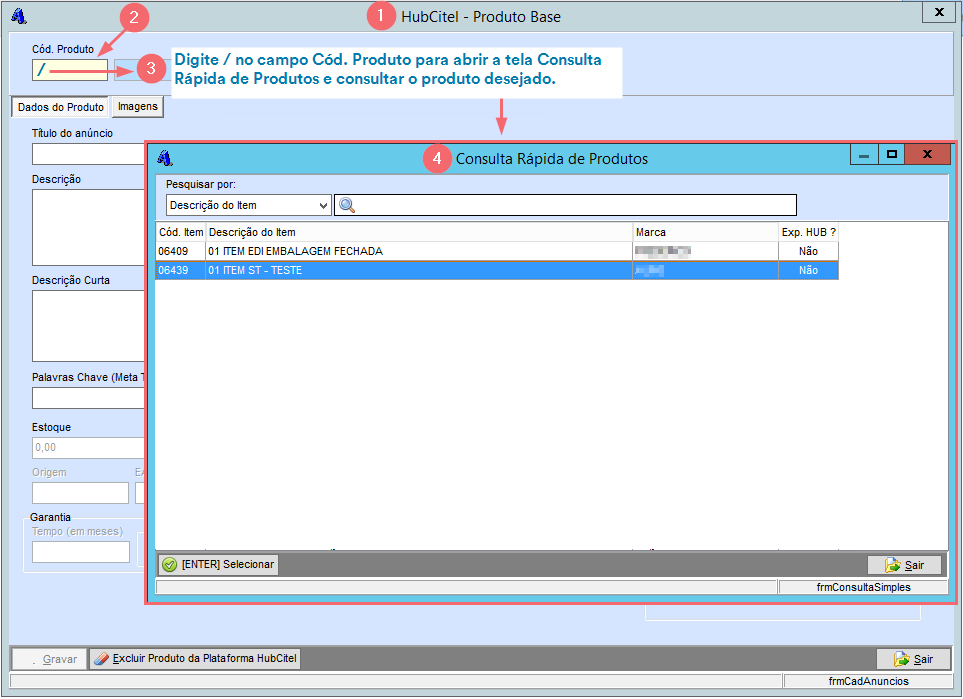
Task: Focus the product search text field
Action: pos(565,205)
